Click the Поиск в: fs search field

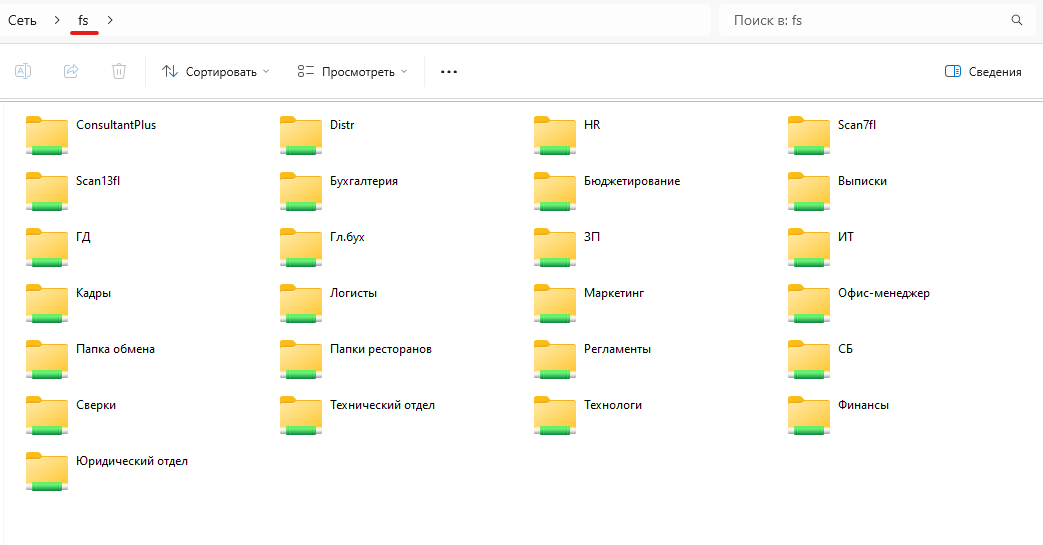[860, 20]
